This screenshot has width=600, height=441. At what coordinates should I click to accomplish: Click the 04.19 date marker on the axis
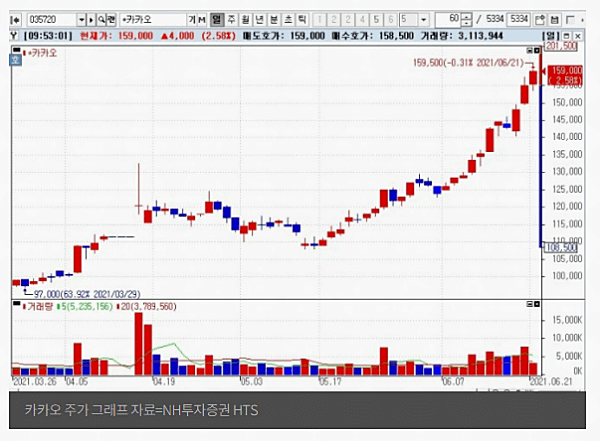pos(164,382)
